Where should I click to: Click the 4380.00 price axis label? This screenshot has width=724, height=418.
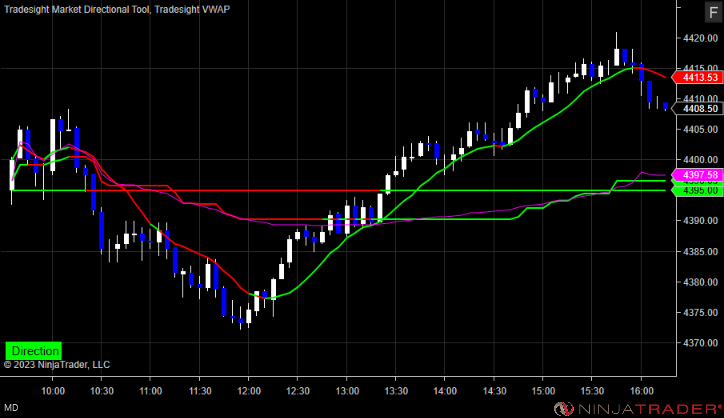[x=700, y=282]
